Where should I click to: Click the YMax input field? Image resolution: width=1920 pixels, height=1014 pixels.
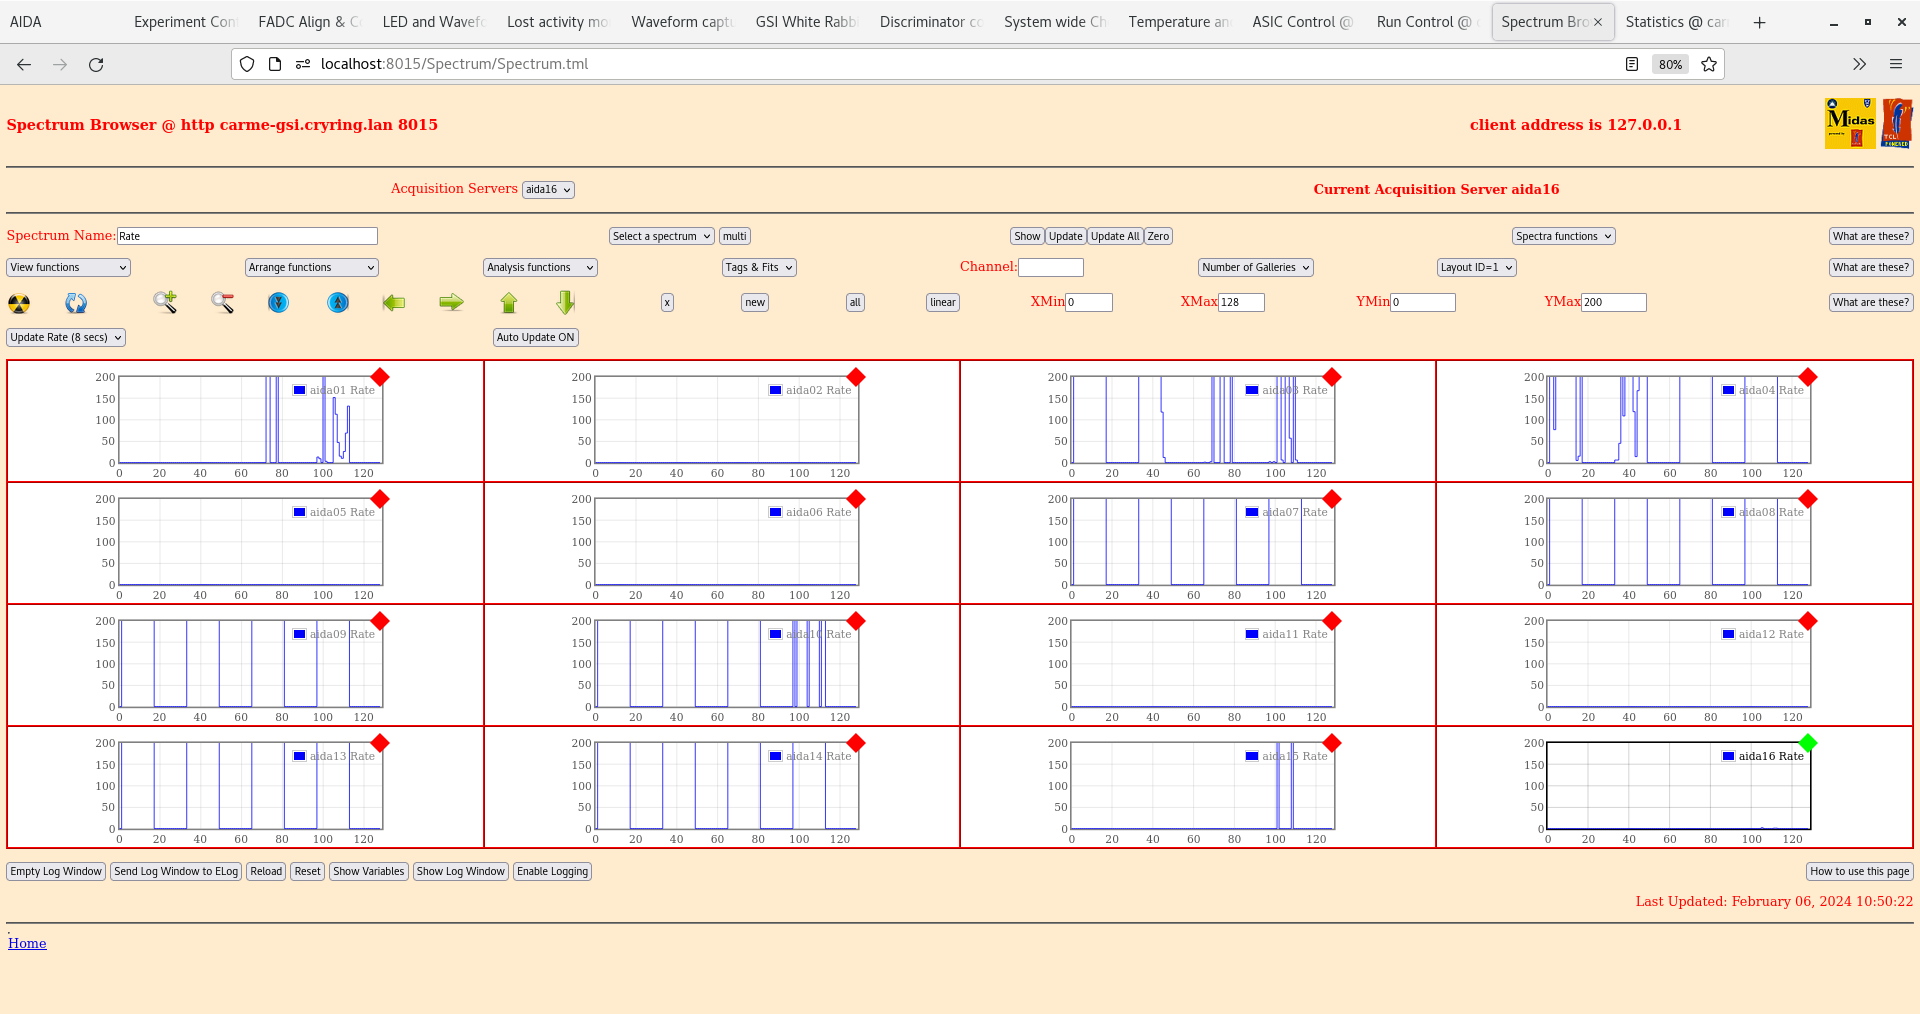1613,302
